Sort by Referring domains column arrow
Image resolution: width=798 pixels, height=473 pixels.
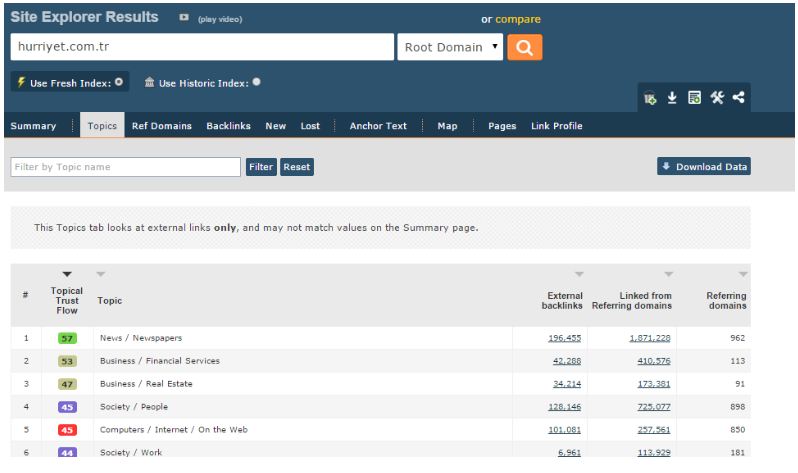743,274
